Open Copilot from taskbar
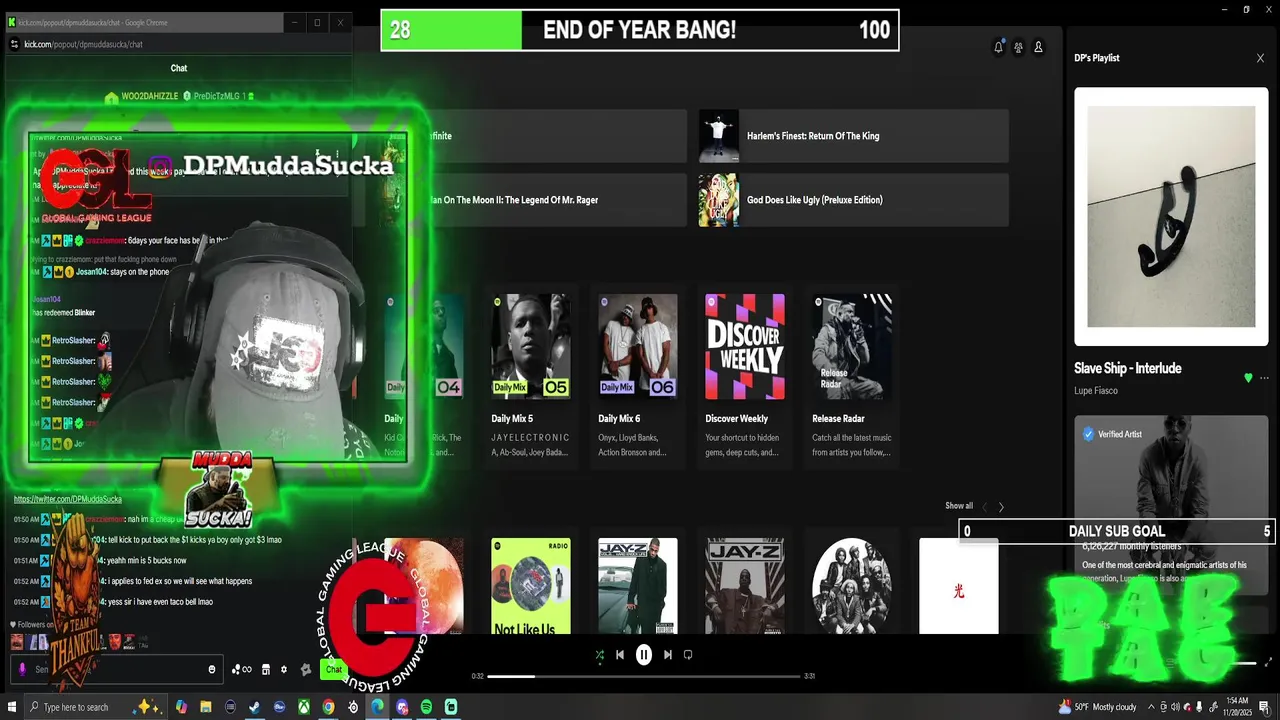 click(x=181, y=707)
